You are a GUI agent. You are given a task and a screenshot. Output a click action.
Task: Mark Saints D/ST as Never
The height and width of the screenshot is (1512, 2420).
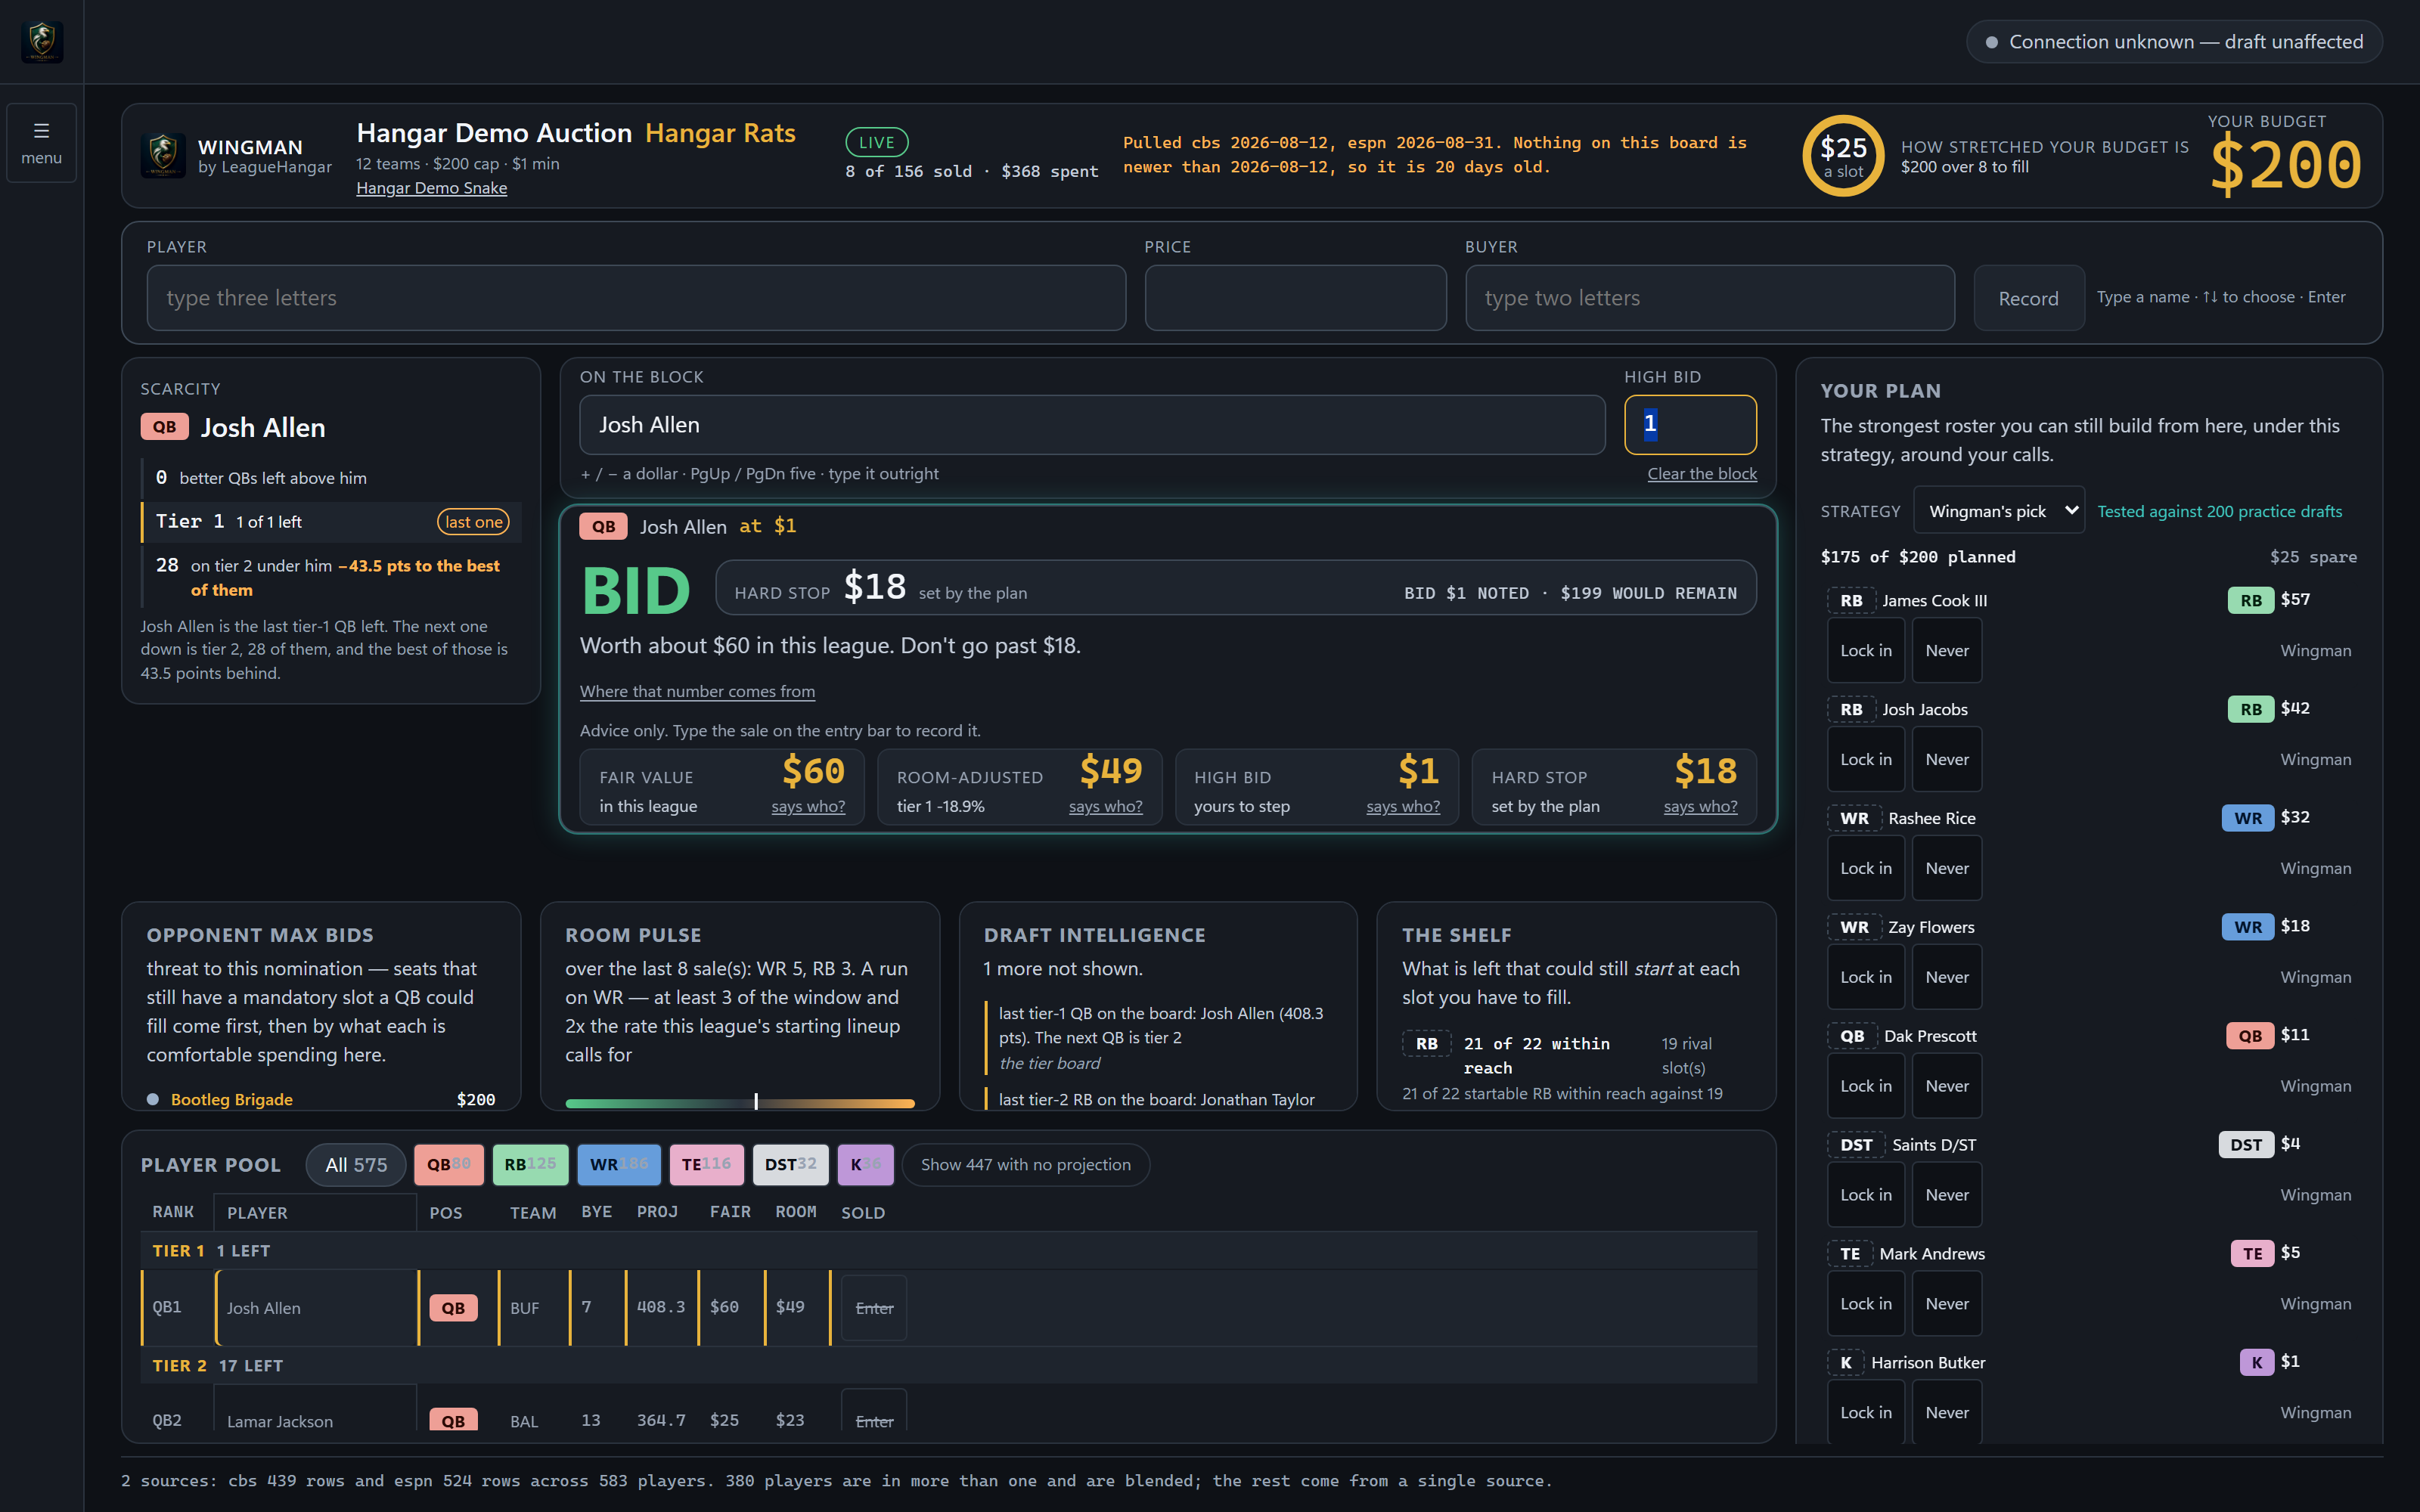pos(1947,1195)
